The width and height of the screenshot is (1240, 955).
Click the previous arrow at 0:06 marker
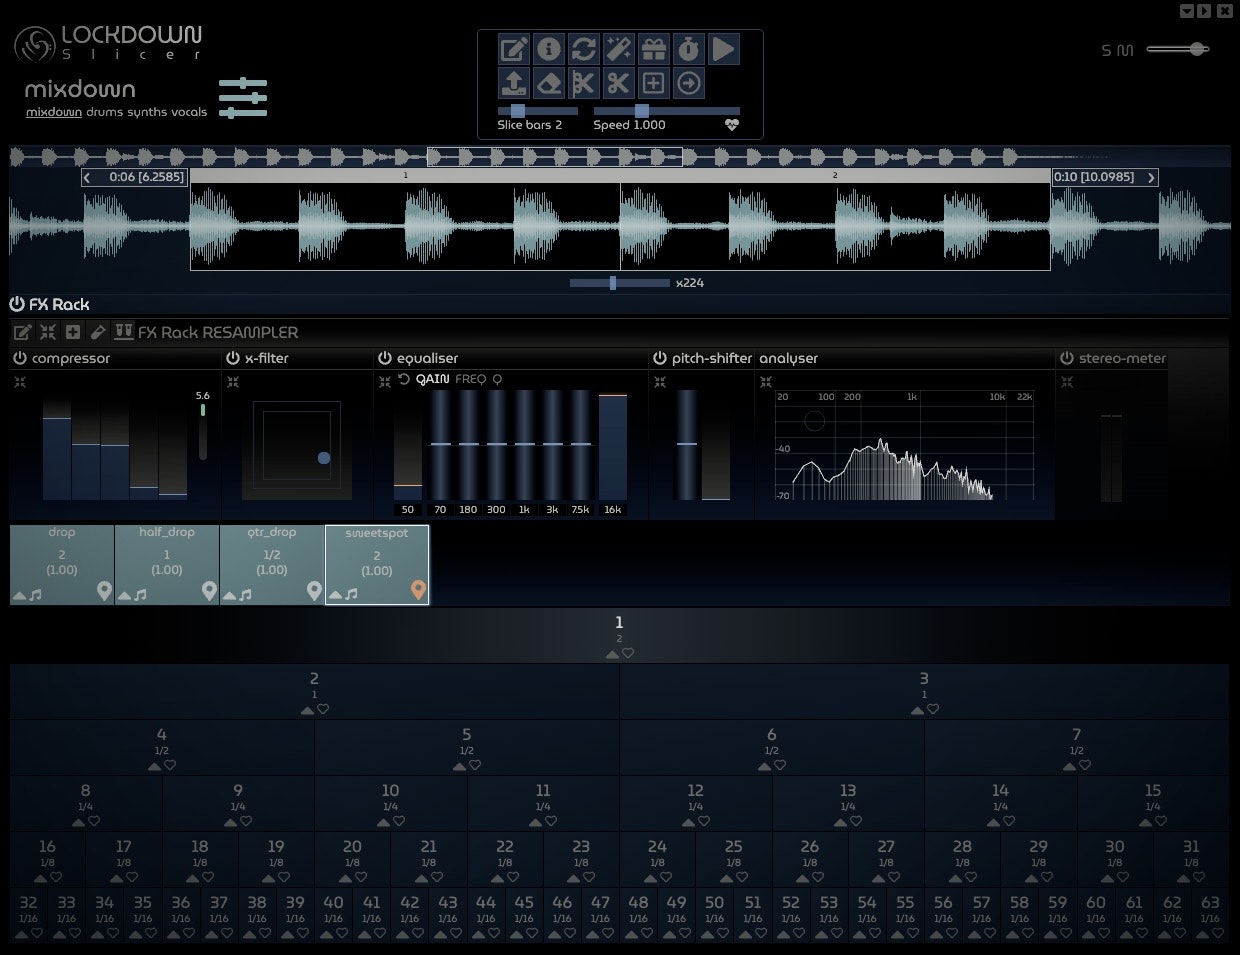coord(88,177)
